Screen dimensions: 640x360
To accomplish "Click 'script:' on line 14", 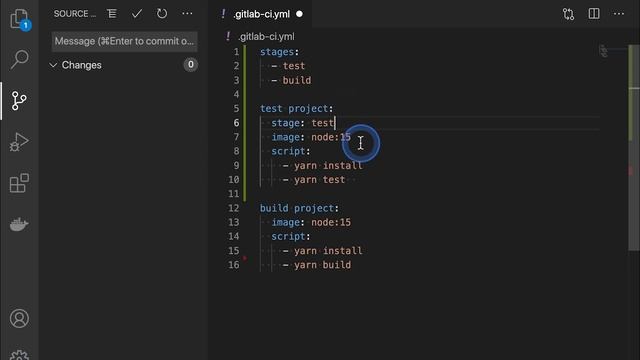I will pyautogui.click(x=291, y=237).
